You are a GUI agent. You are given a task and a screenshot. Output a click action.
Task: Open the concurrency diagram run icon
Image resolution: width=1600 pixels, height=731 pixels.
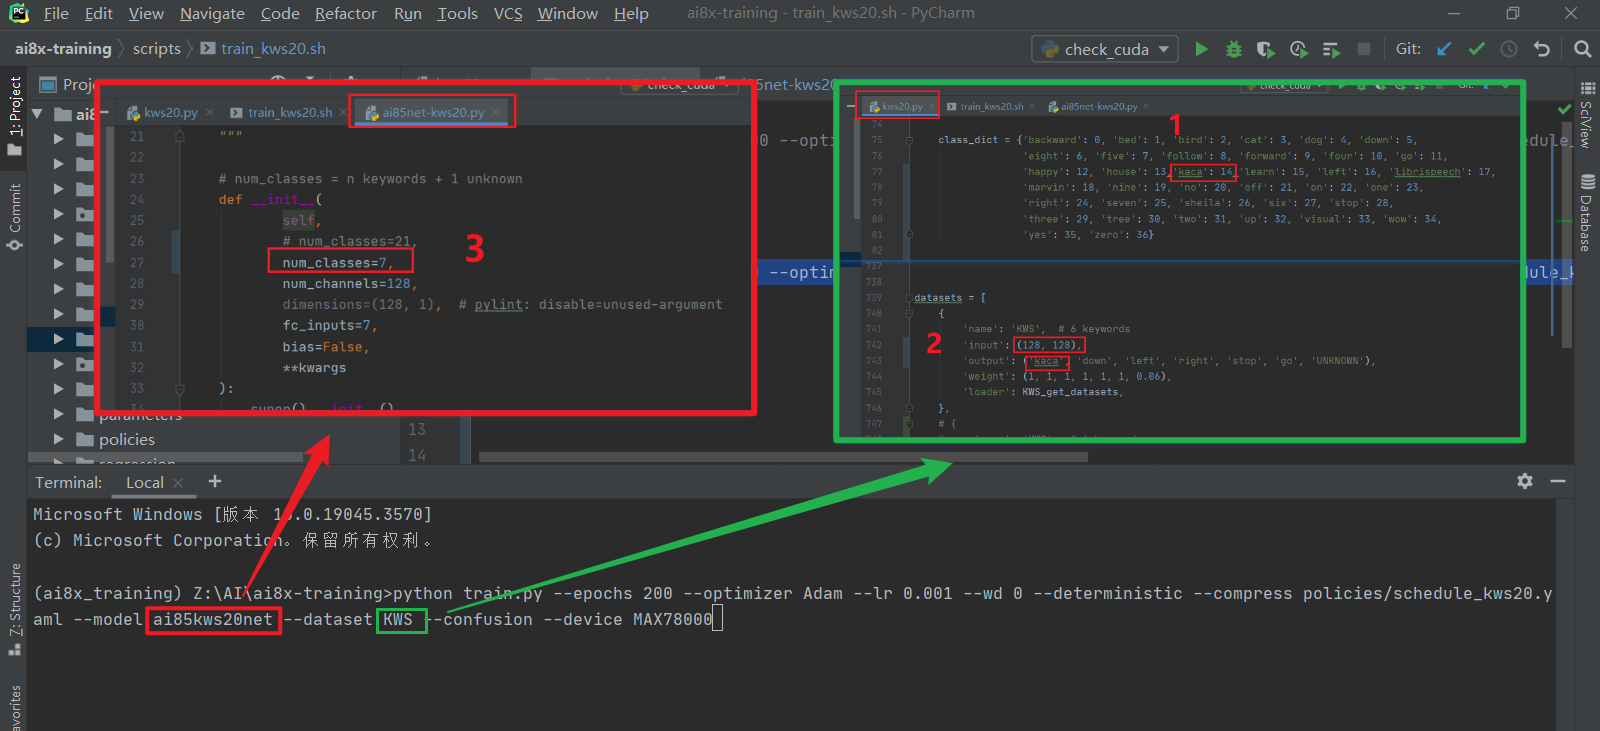tap(1331, 49)
